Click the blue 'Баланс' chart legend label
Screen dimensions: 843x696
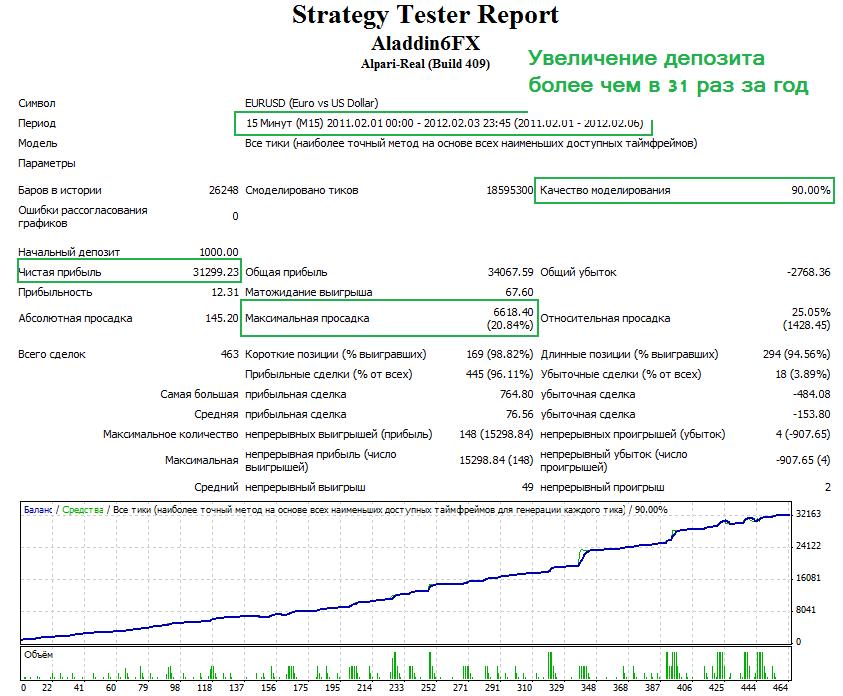tap(38, 510)
